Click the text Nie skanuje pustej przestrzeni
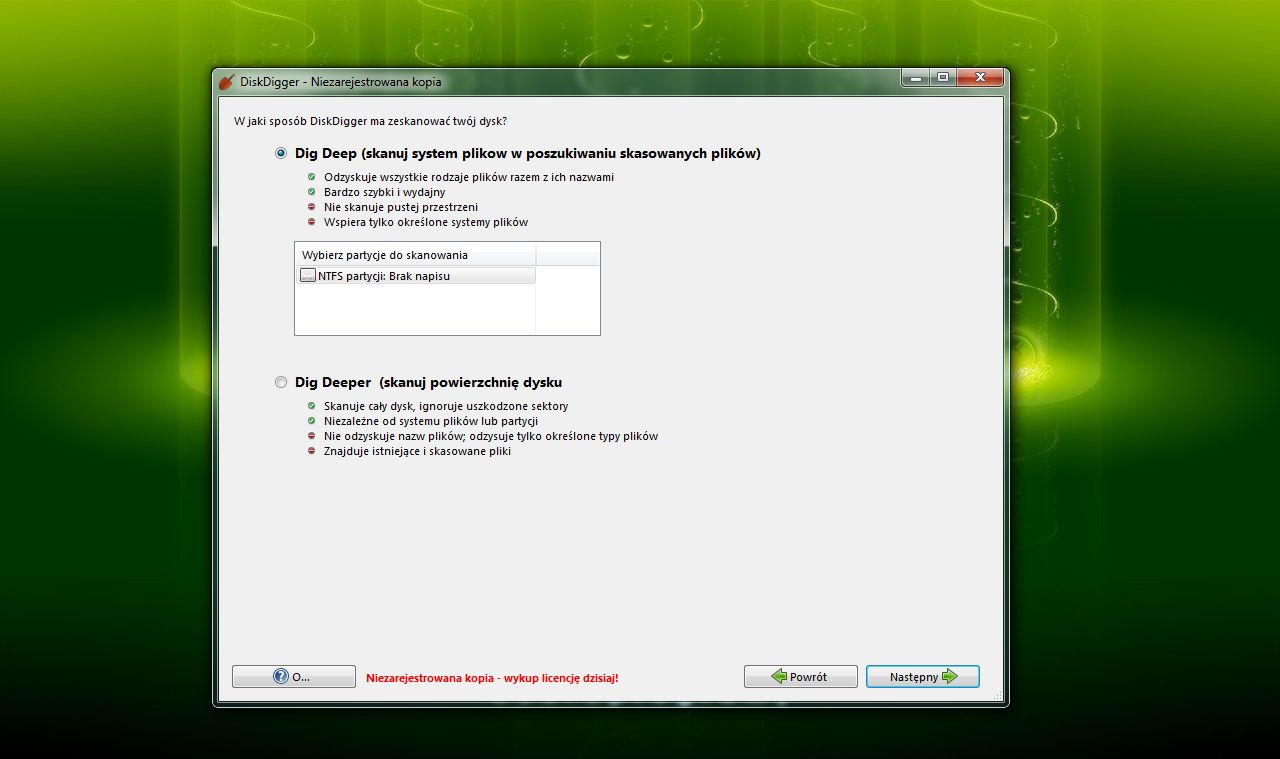The height and width of the screenshot is (759, 1280). click(401, 207)
